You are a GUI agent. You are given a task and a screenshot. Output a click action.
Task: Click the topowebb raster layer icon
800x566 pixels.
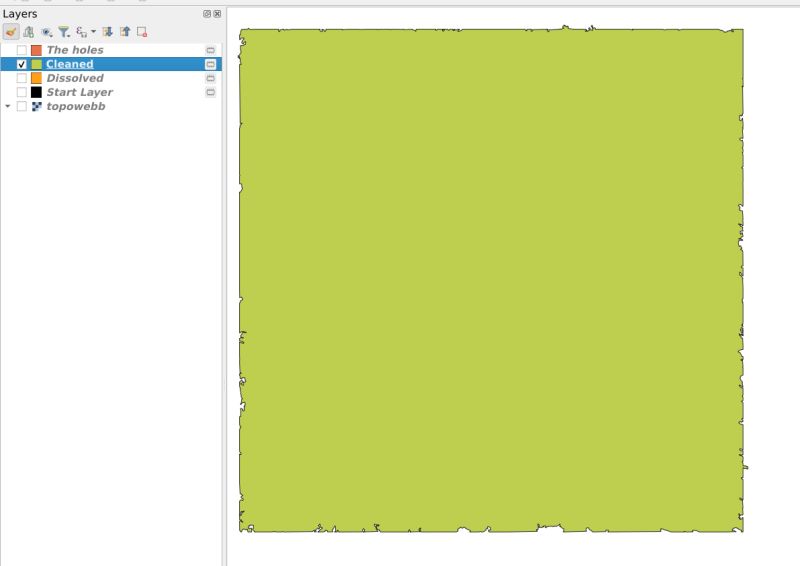click(36, 106)
